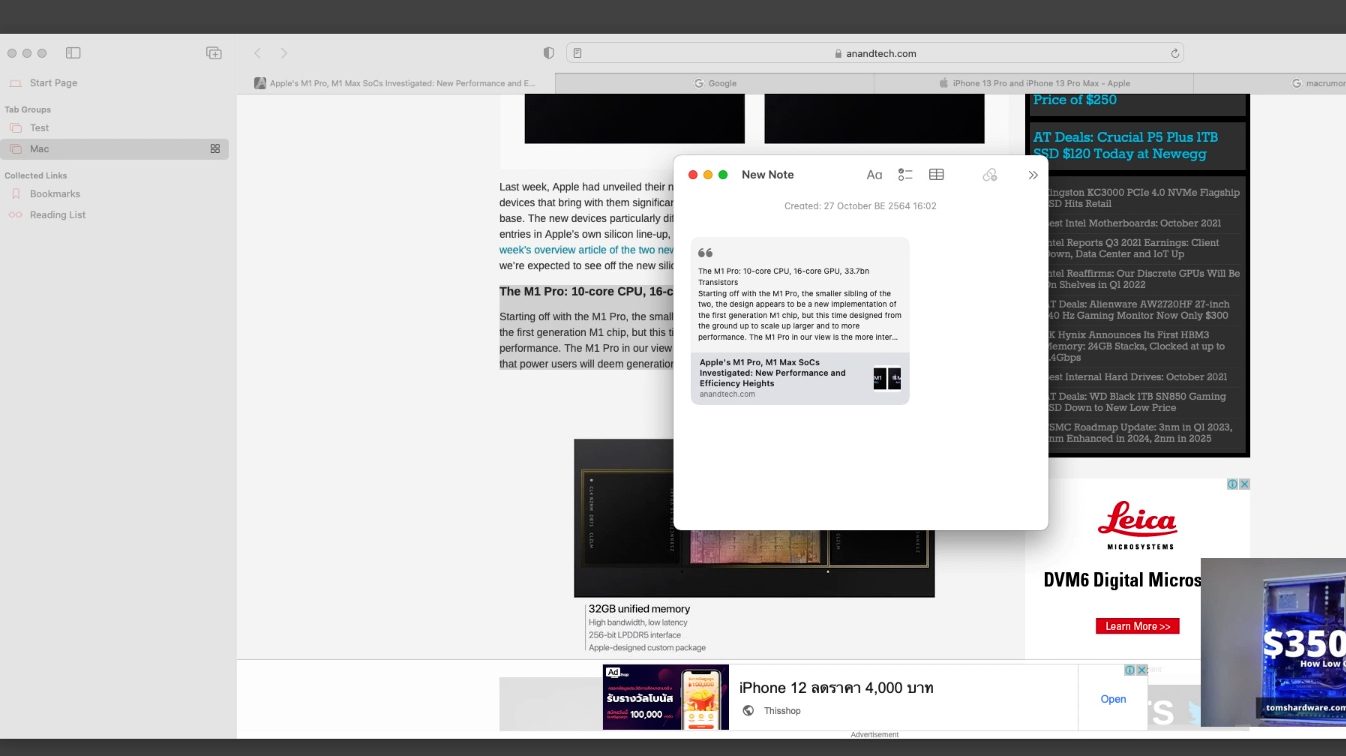
Task: Toggle the Safari sidebar button
Action: point(73,53)
